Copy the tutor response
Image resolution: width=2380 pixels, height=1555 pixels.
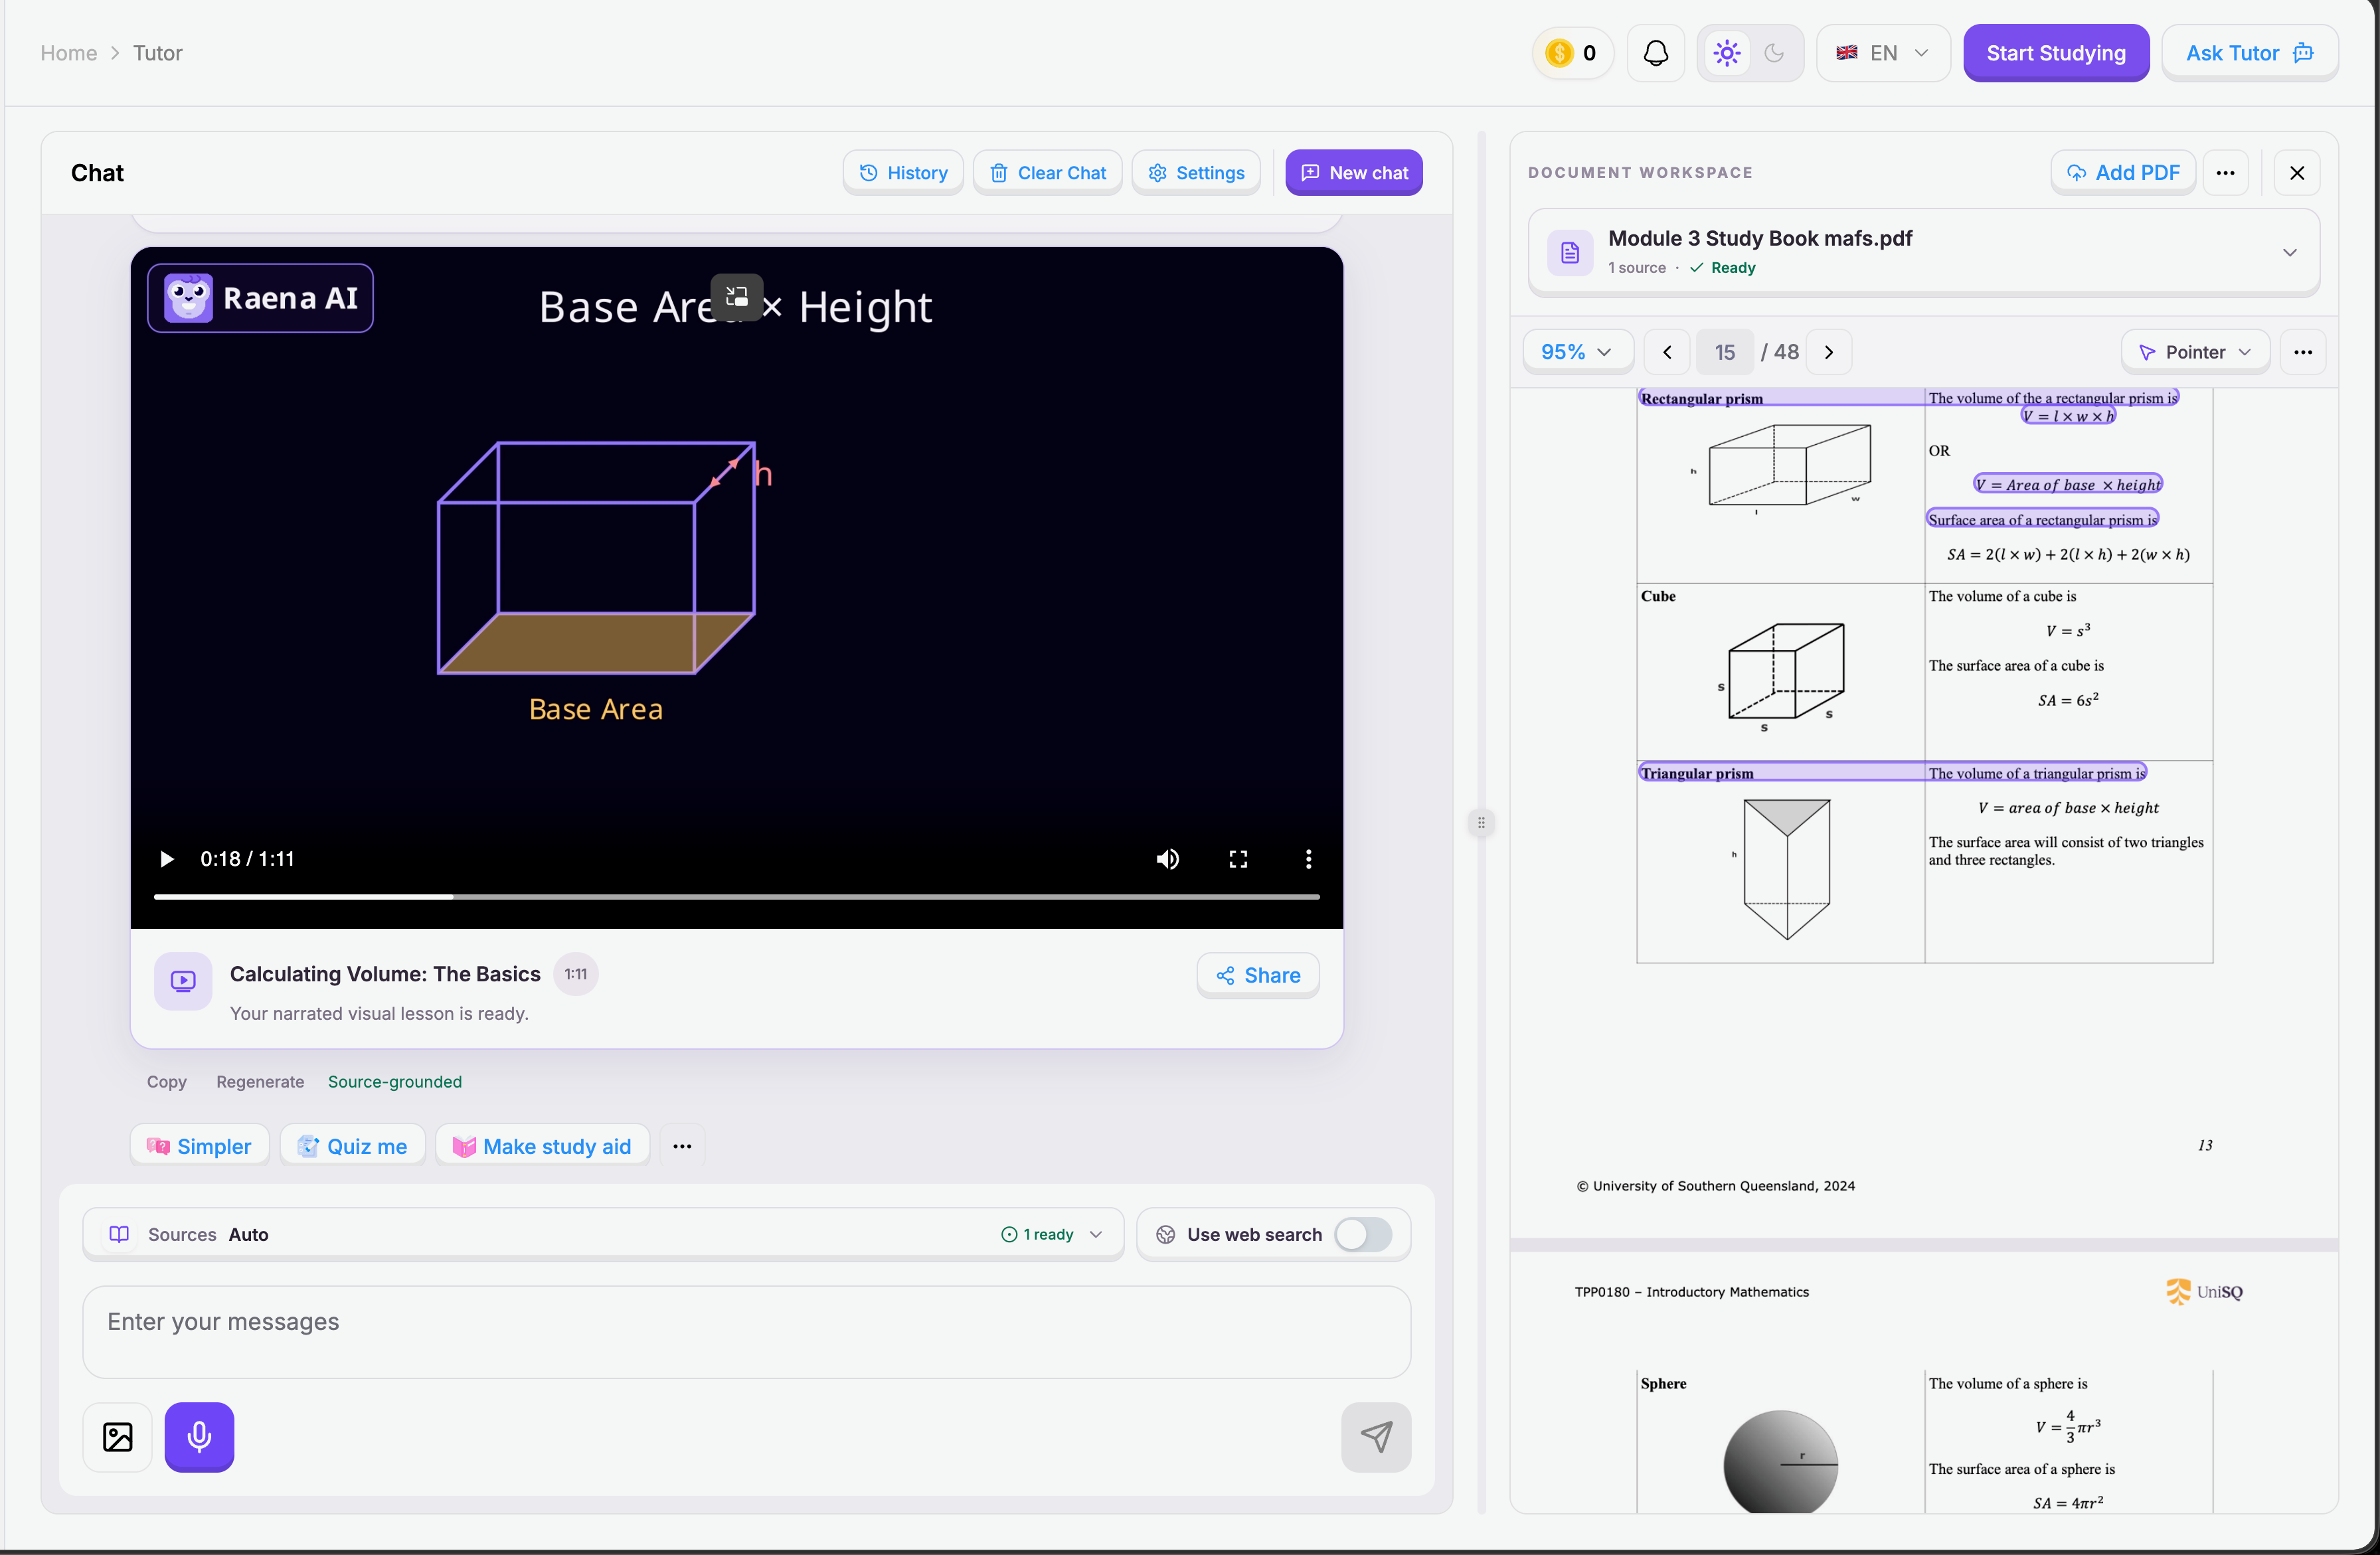pos(167,1082)
